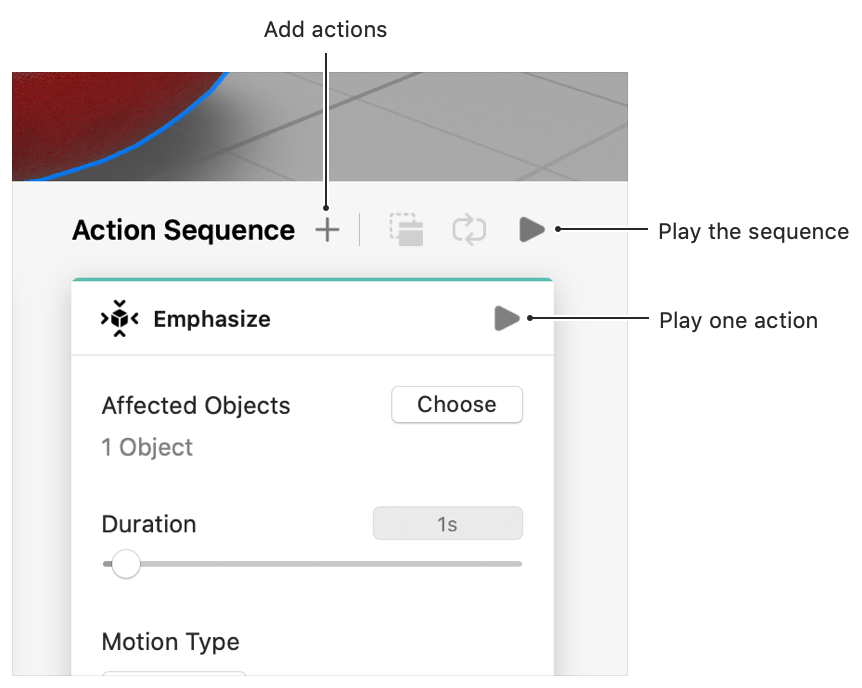This screenshot has height=688, width=862.
Task: Click the 'Play the sequence' callout label
Action: click(x=752, y=232)
